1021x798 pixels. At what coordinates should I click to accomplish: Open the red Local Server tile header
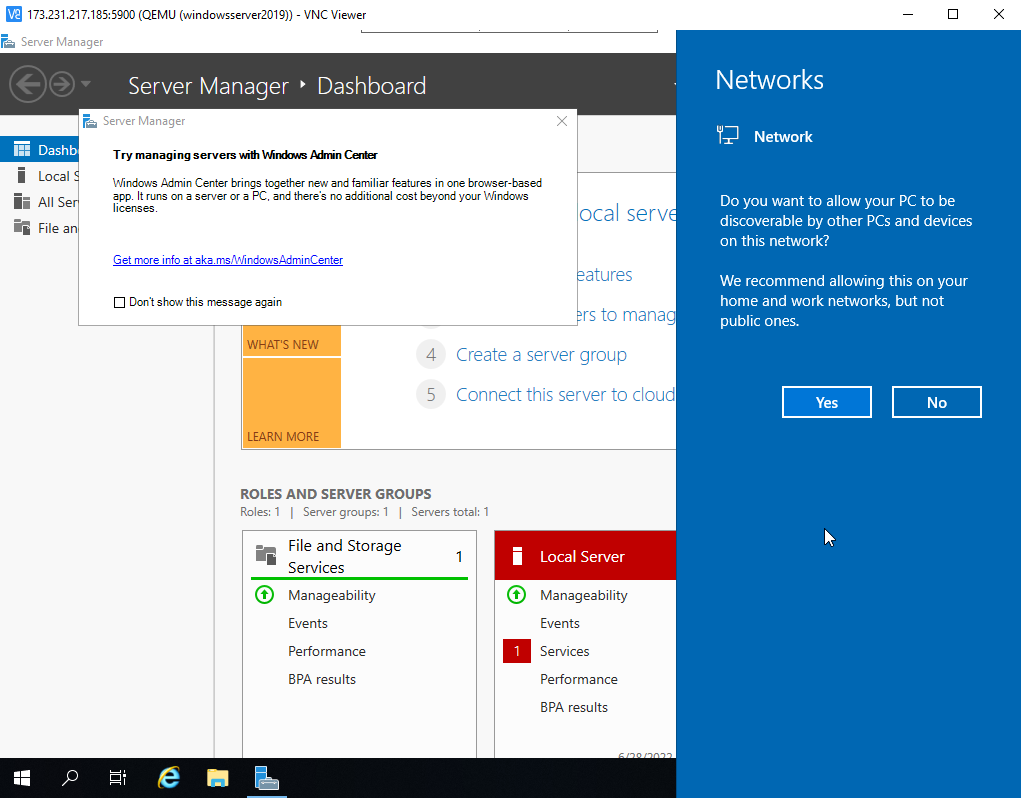coord(585,556)
